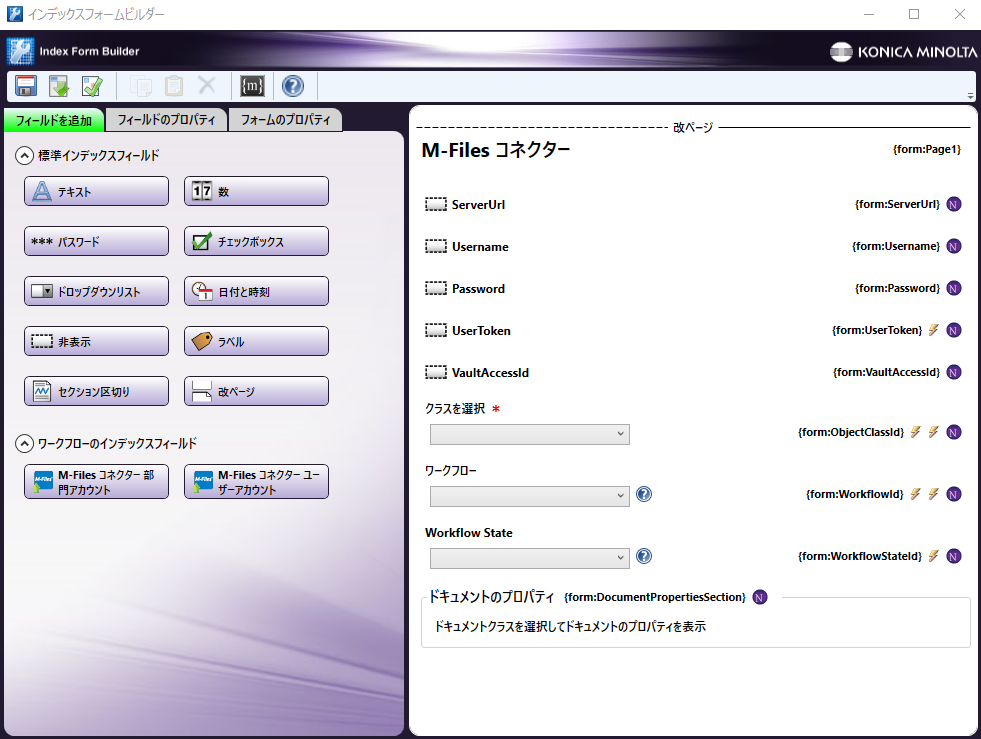Click the first lightning icon beside ObjectClassId
Viewport: 981px width, 739px height.
tap(915, 432)
